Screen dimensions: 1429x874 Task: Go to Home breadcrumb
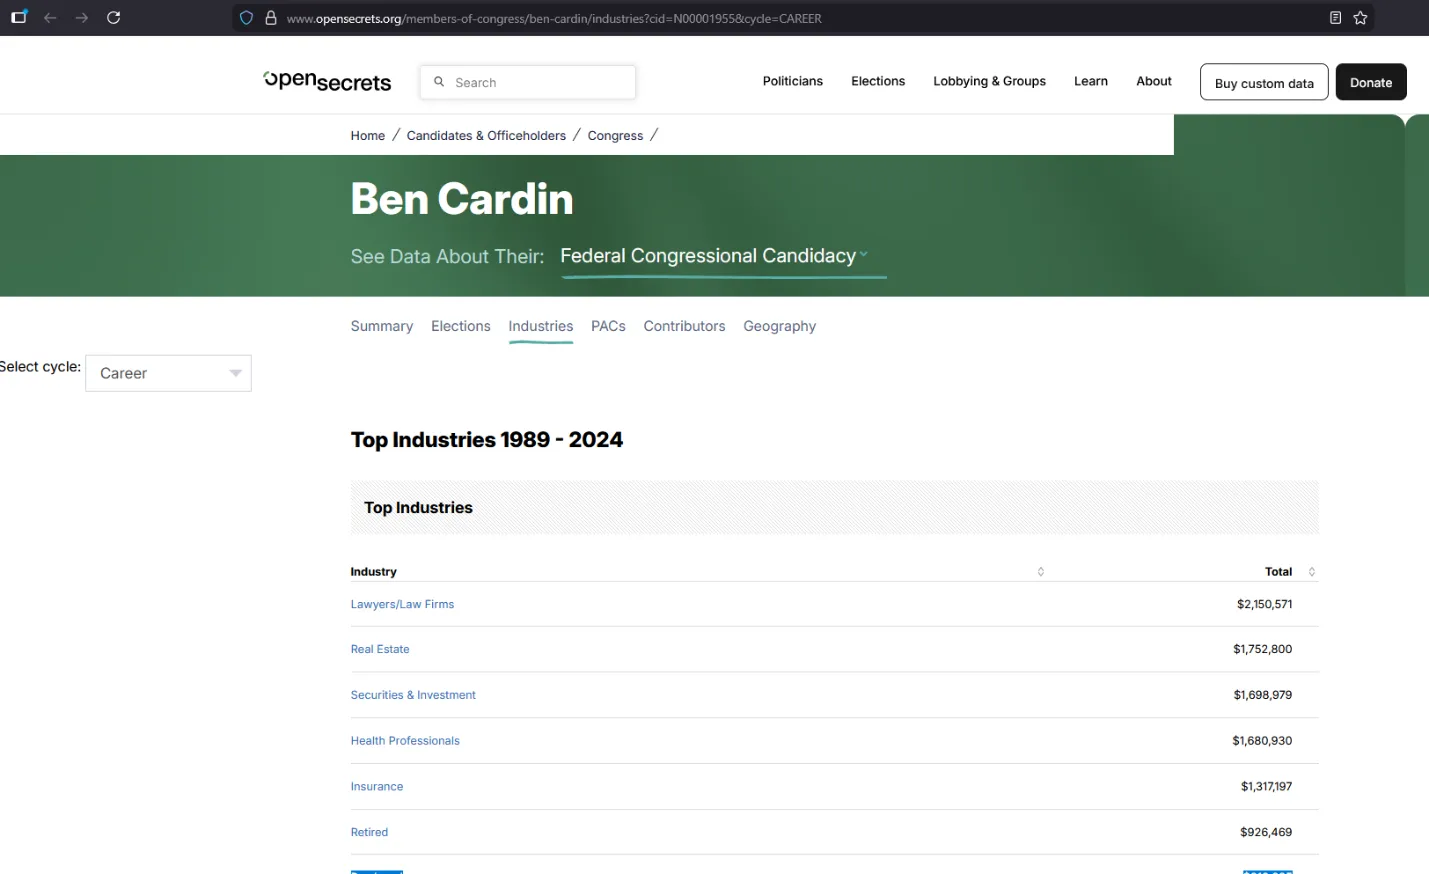(368, 135)
